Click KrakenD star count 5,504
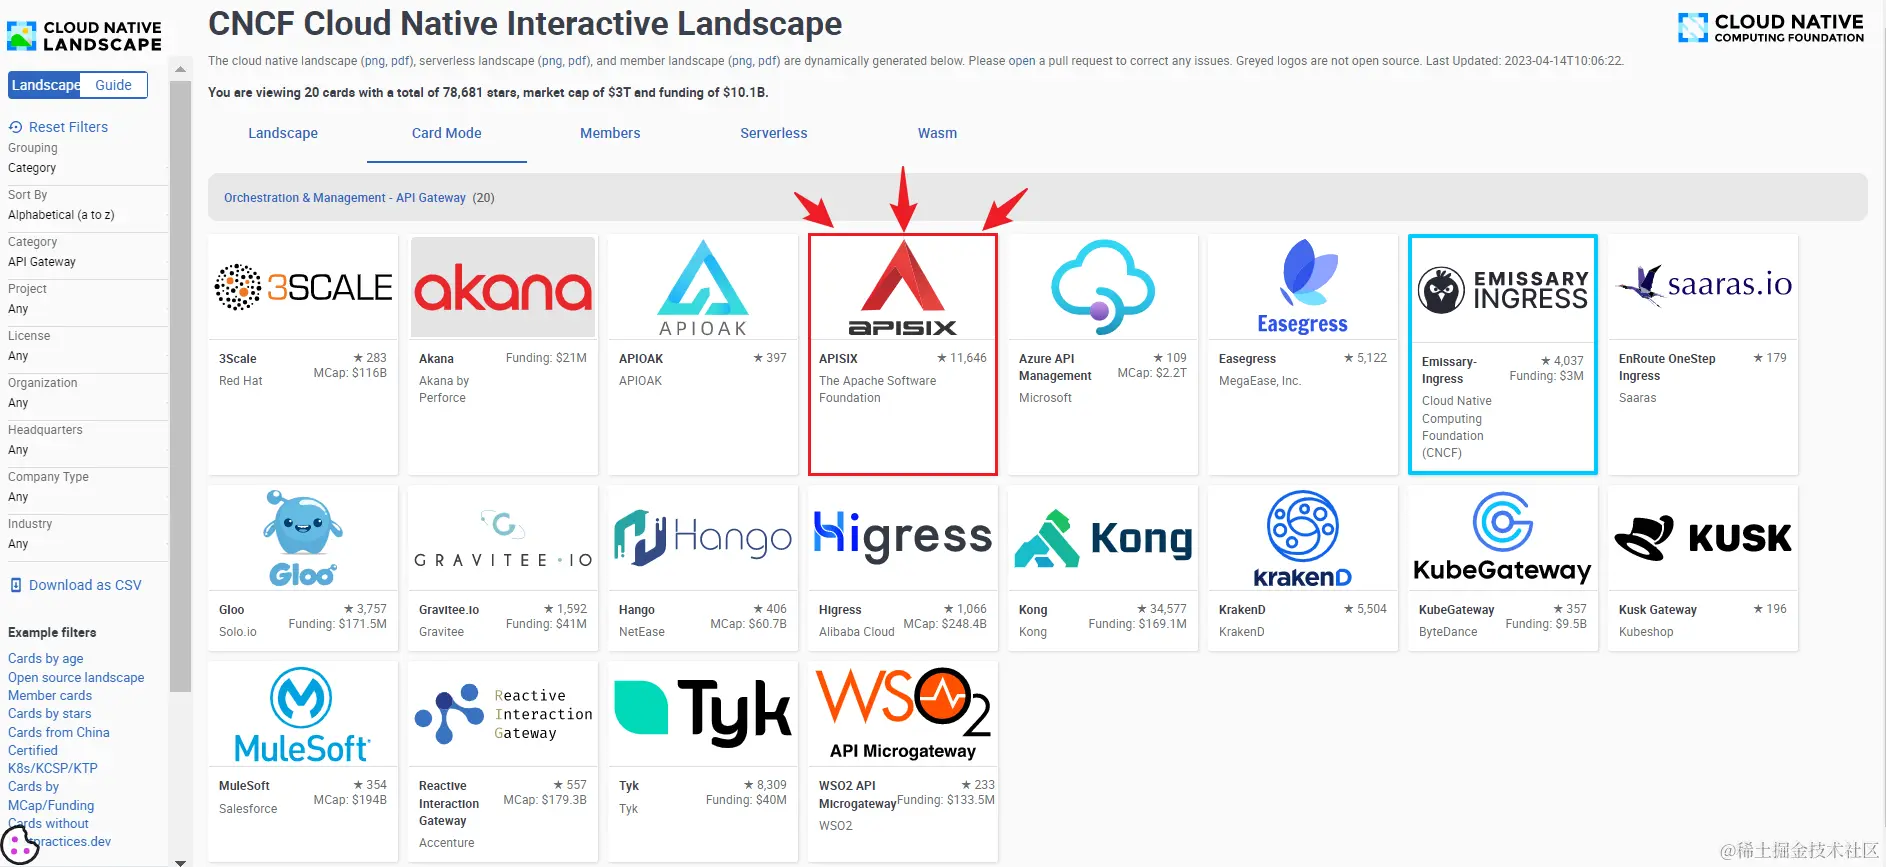Viewport: 1886px width, 867px height. pyautogui.click(x=1365, y=609)
